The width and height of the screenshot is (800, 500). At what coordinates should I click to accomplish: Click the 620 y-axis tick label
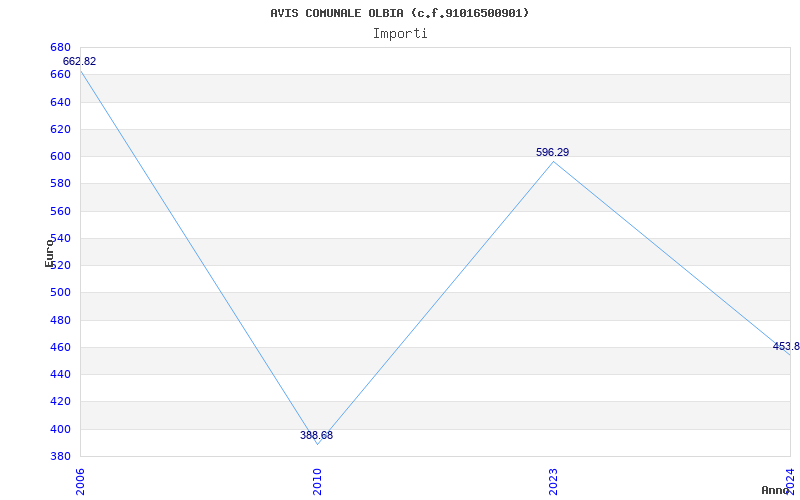[x=60, y=129]
